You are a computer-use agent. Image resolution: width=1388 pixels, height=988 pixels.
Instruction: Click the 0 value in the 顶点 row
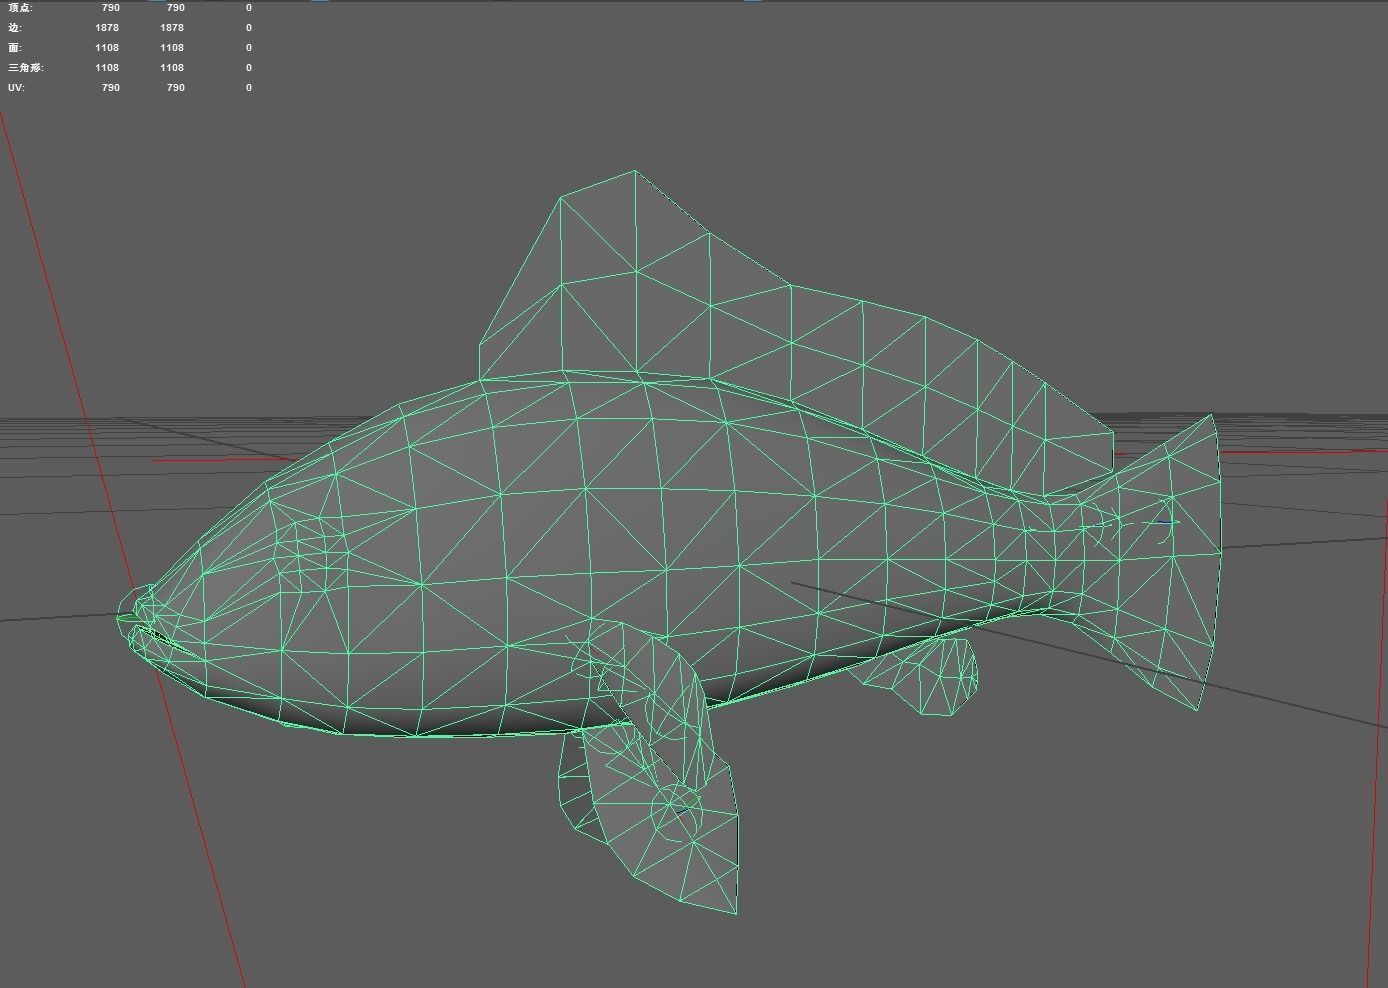249,7
